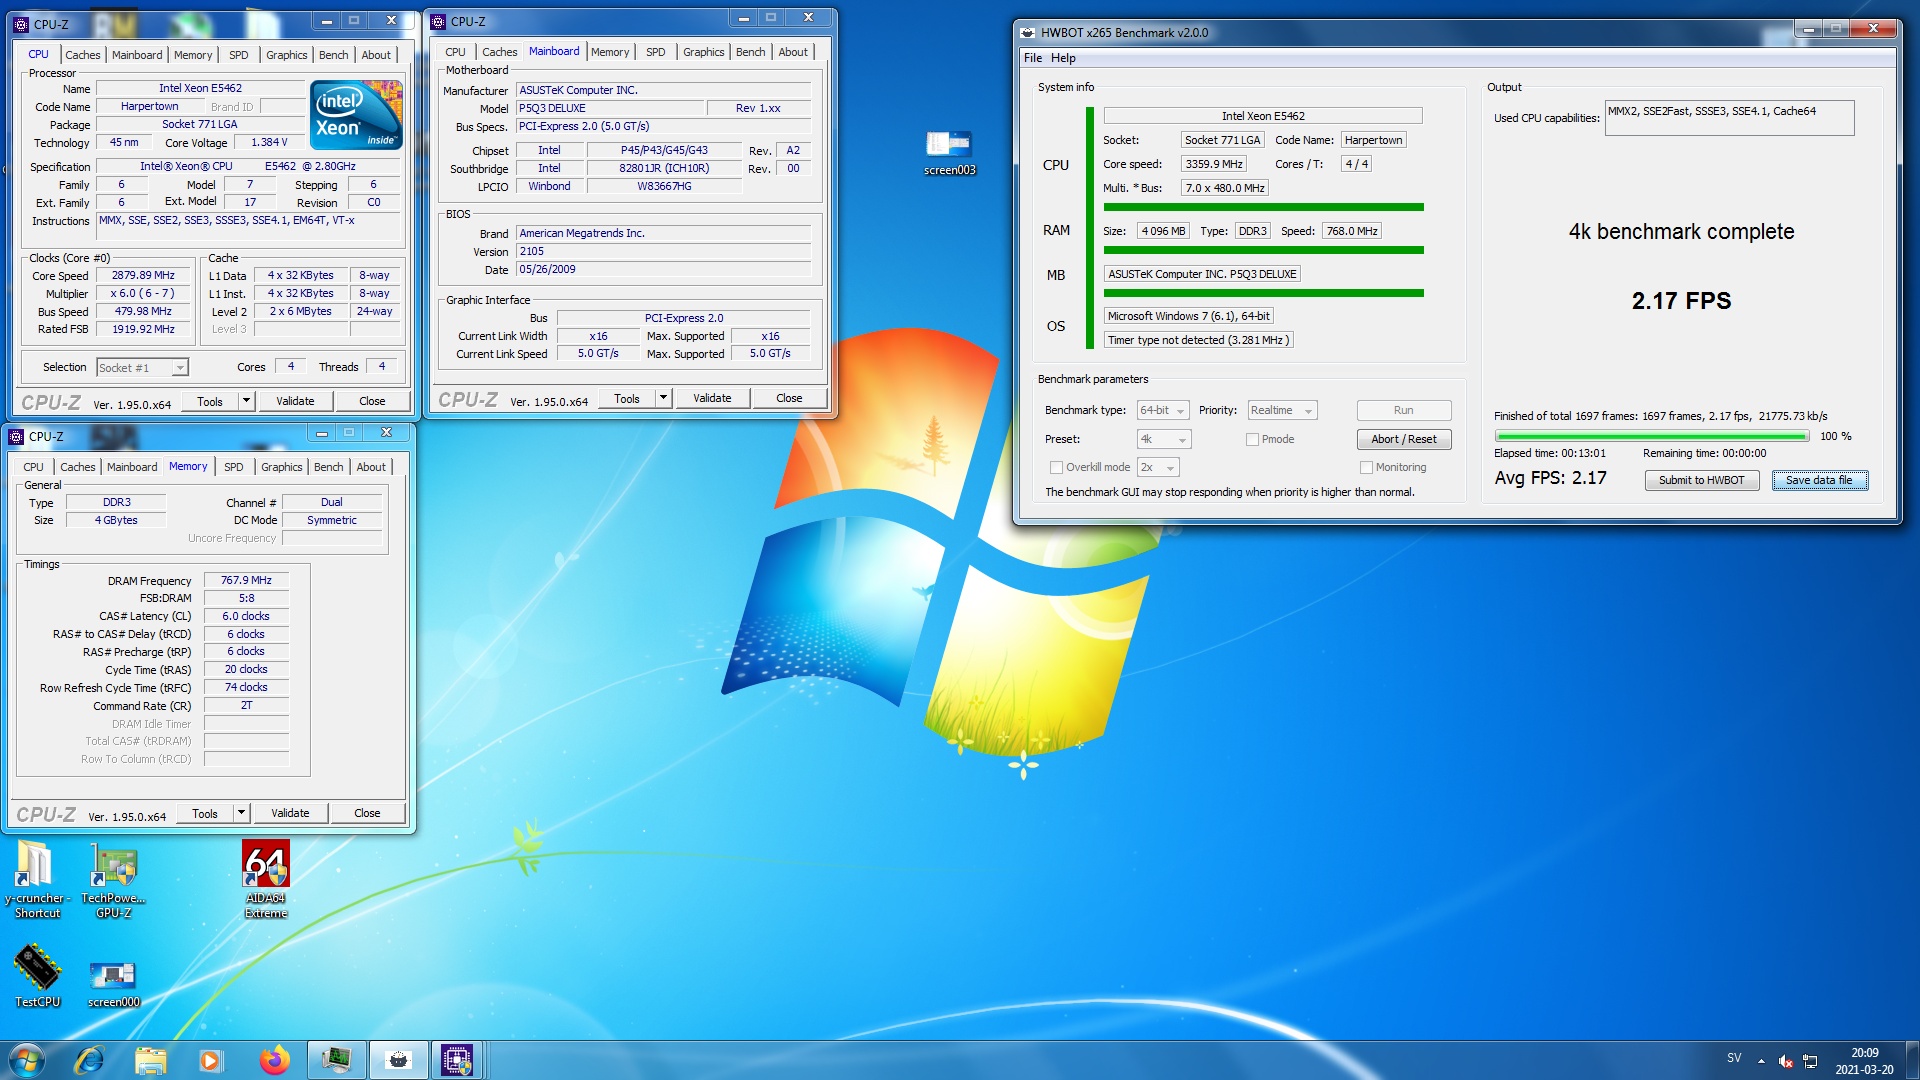Click Abort / Reset button
Viewport: 1920px width, 1080px height.
pos(1403,439)
